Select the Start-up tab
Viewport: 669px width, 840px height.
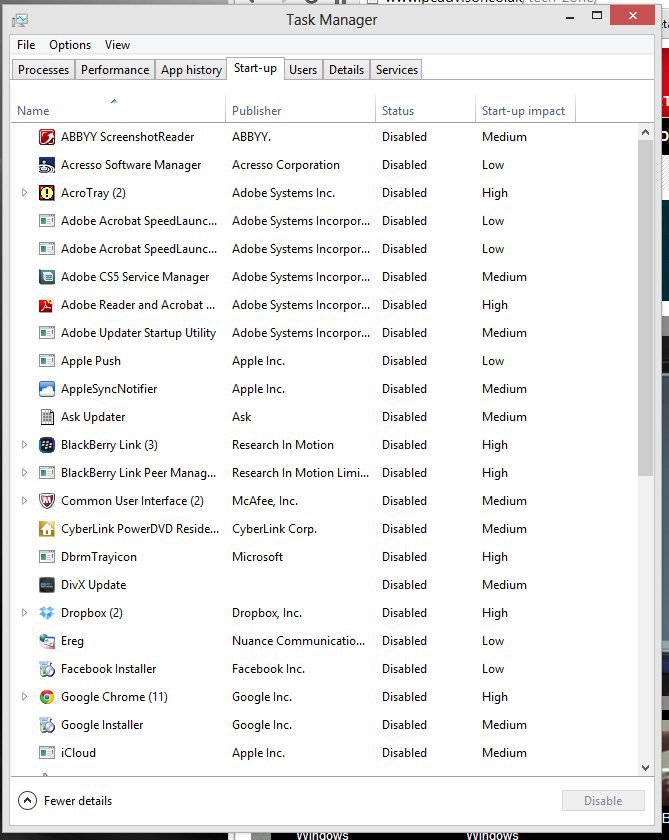(x=255, y=68)
